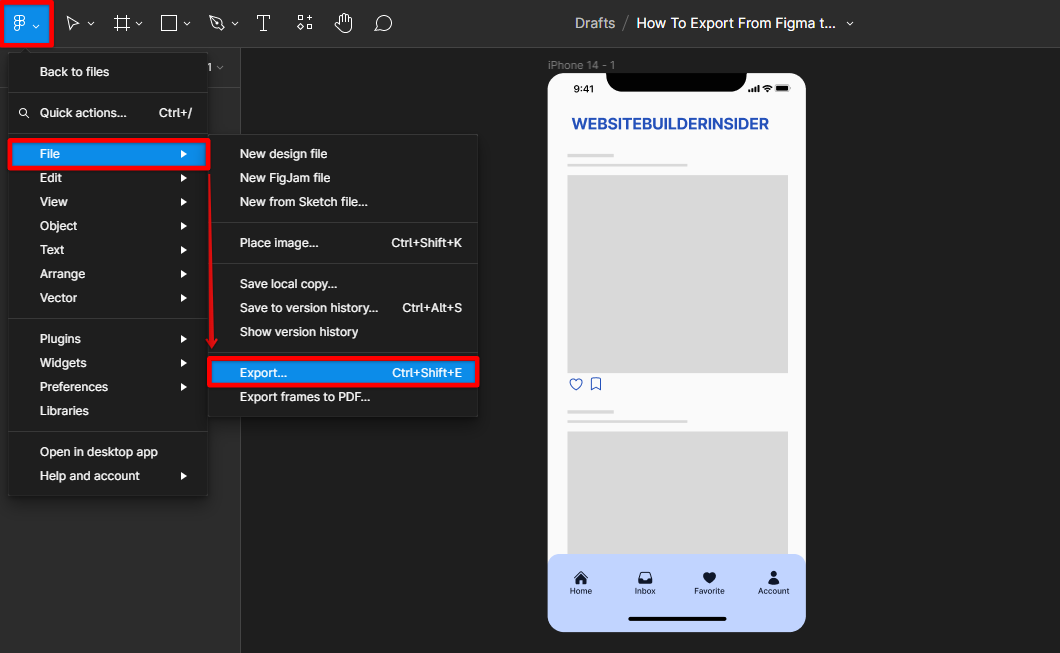This screenshot has height=653, width=1060.
Task: Select the Rectangle shape tool
Action: coord(169,23)
